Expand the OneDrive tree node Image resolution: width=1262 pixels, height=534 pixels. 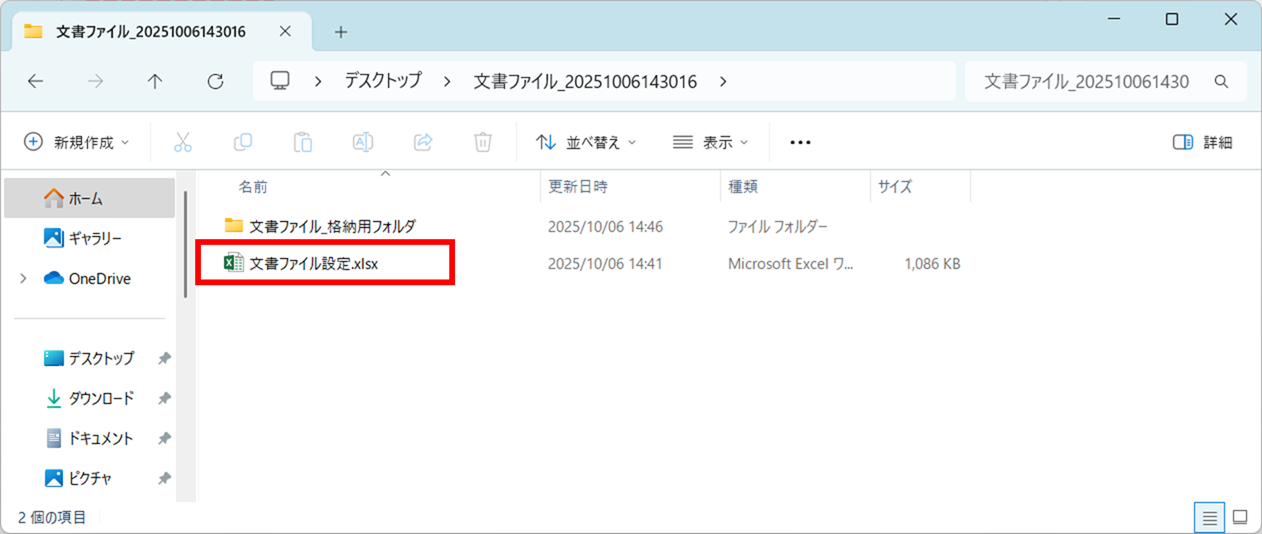[x=23, y=279]
